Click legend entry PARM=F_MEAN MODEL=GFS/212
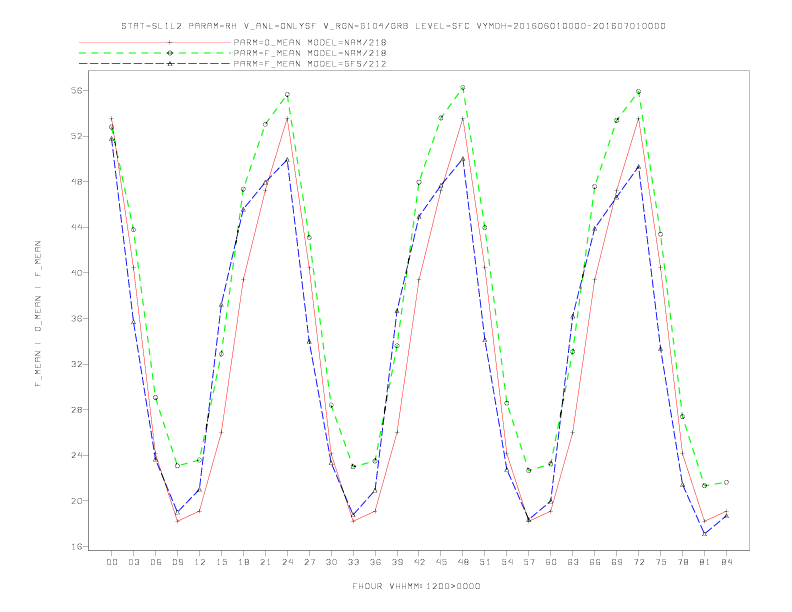This screenshot has width=792, height=612. click(310, 64)
